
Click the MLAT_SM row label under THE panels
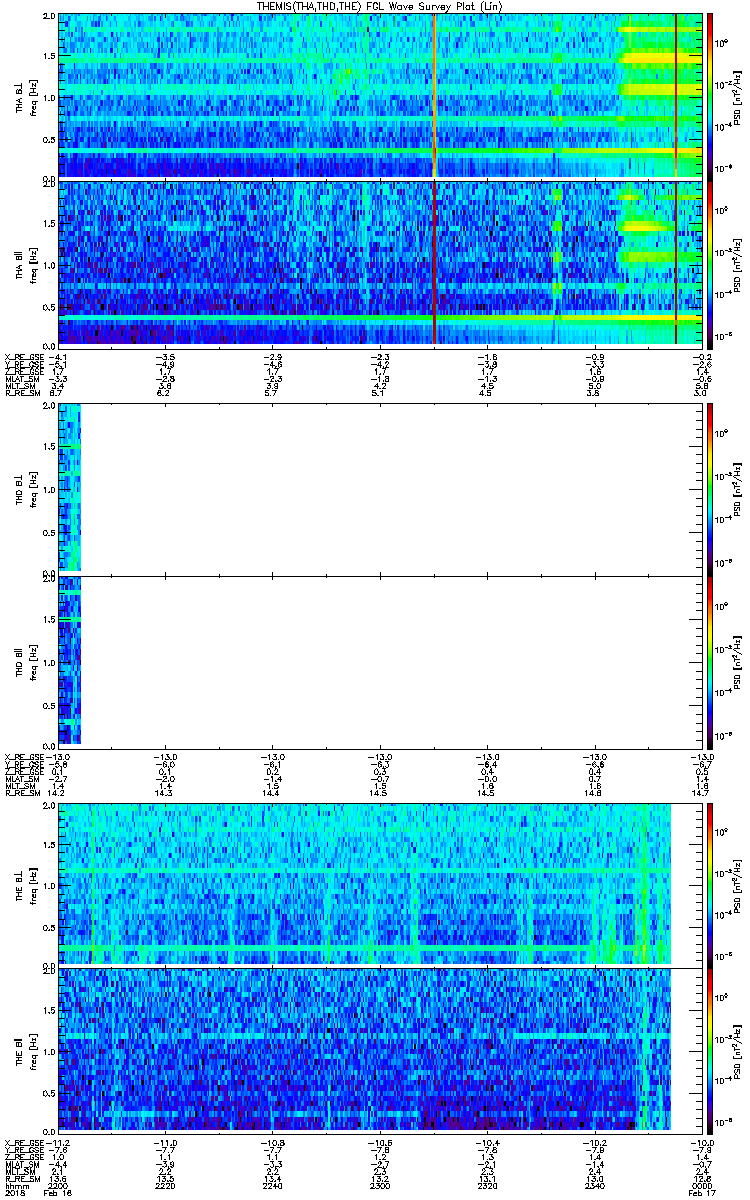21,1165
